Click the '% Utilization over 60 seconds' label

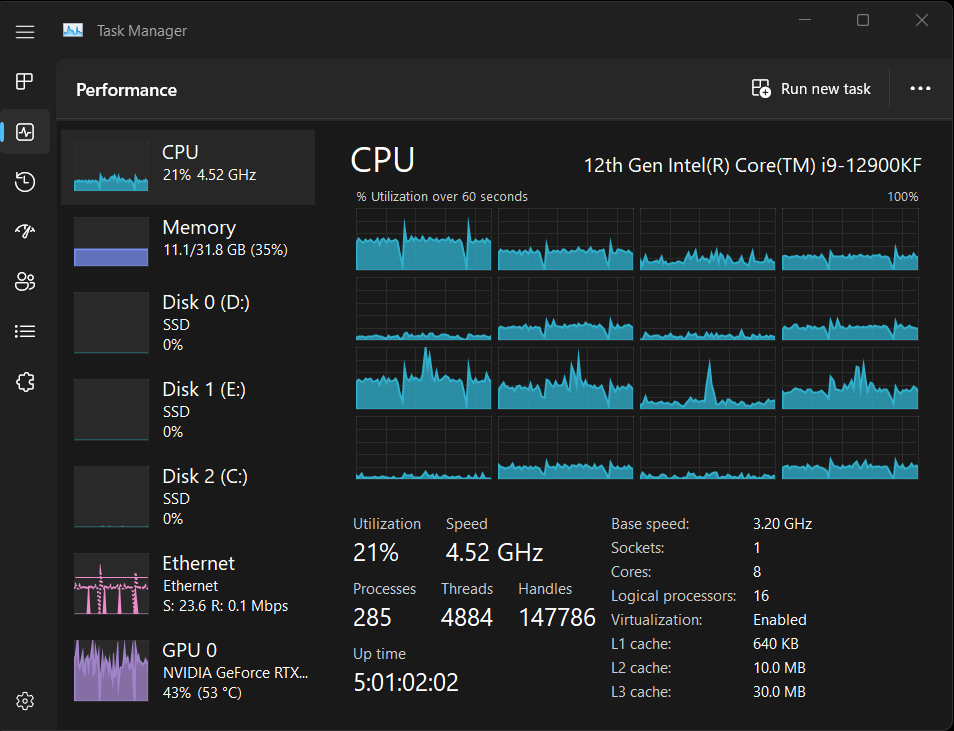pyautogui.click(x=442, y=197)
